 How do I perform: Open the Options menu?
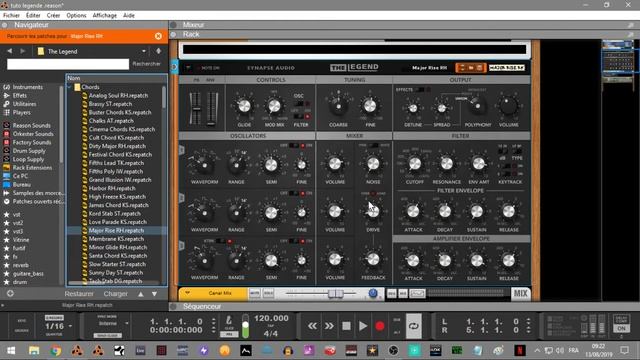point(76,16)
